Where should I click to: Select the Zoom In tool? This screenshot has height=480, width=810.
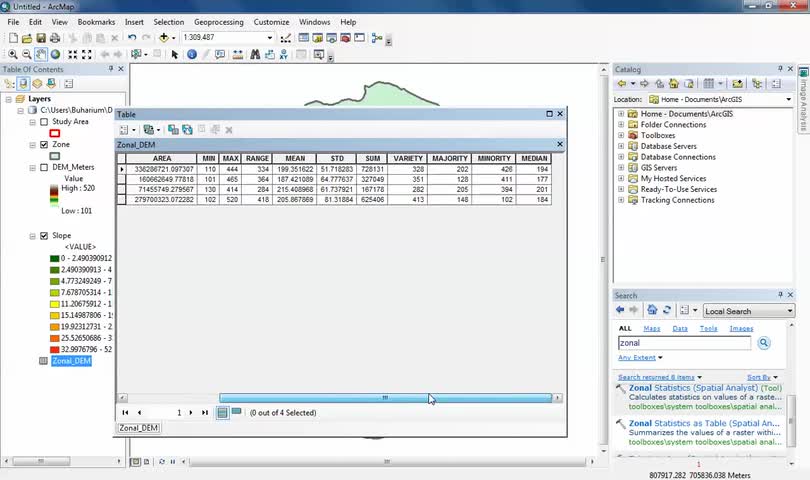(x=13, y=54)
